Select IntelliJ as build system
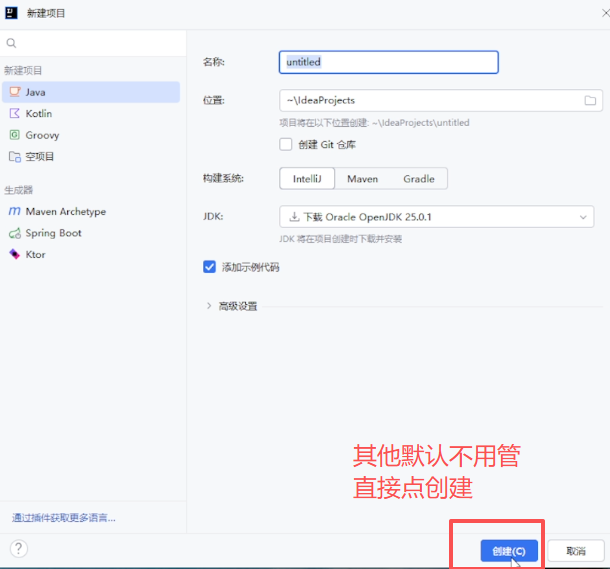The image size is (610, 569). (x=306, y=179)
